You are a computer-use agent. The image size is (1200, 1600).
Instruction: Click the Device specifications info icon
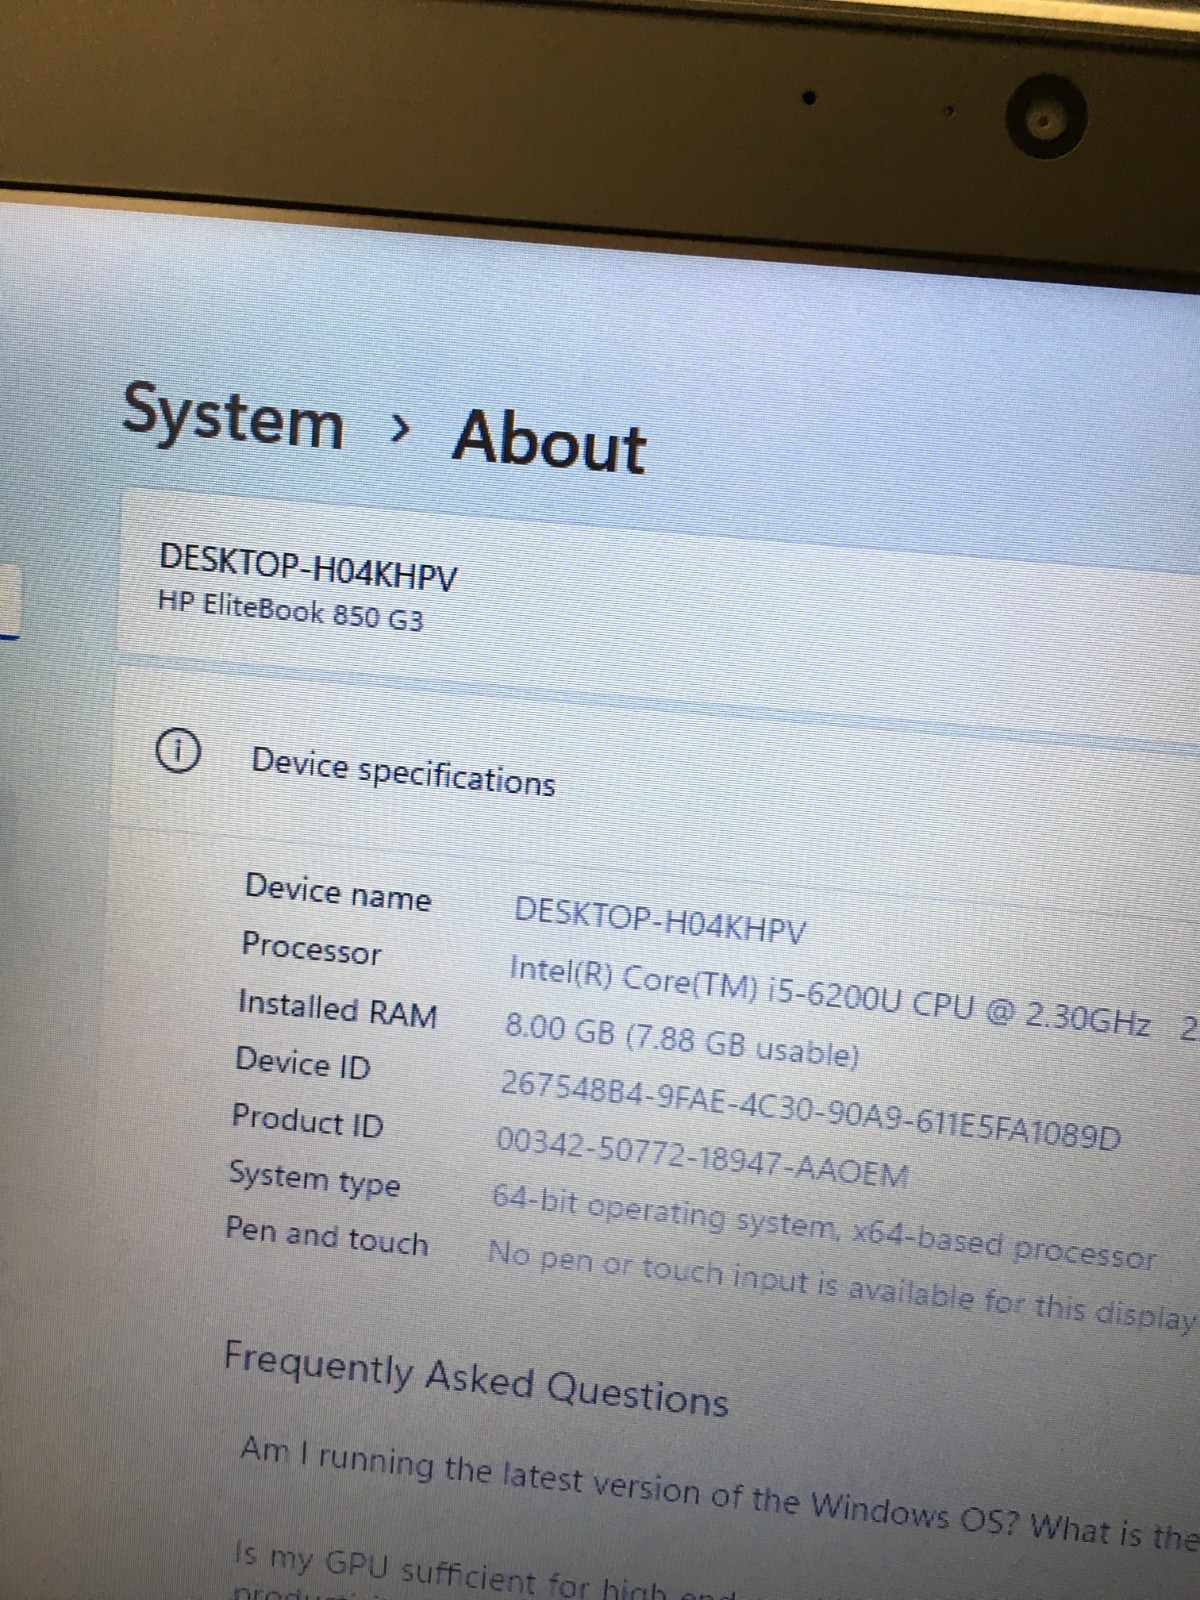177,751
